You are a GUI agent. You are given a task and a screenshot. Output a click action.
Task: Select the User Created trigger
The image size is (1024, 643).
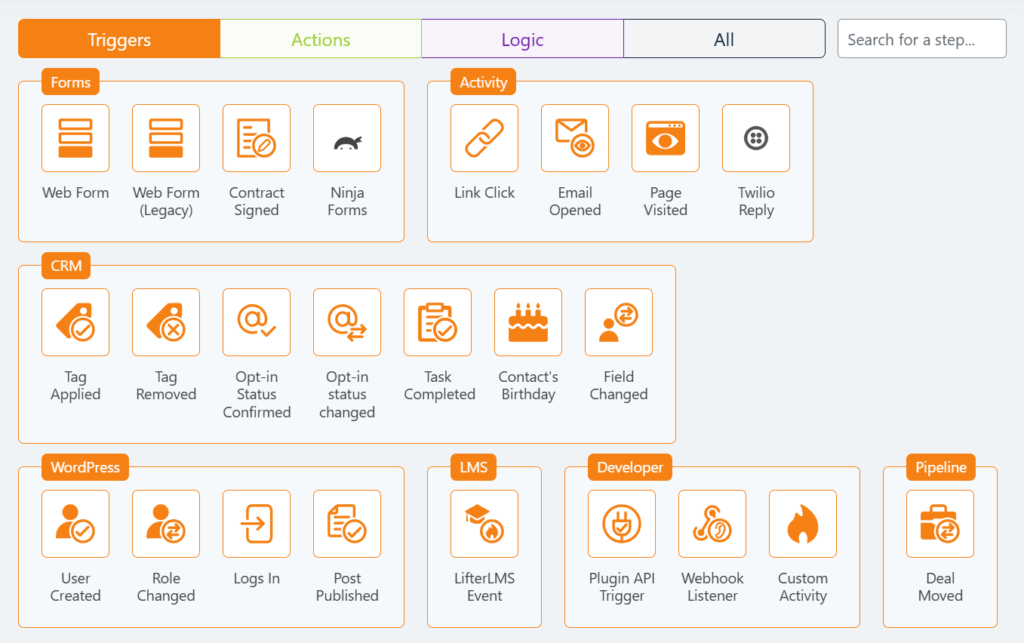coord(75,524)
